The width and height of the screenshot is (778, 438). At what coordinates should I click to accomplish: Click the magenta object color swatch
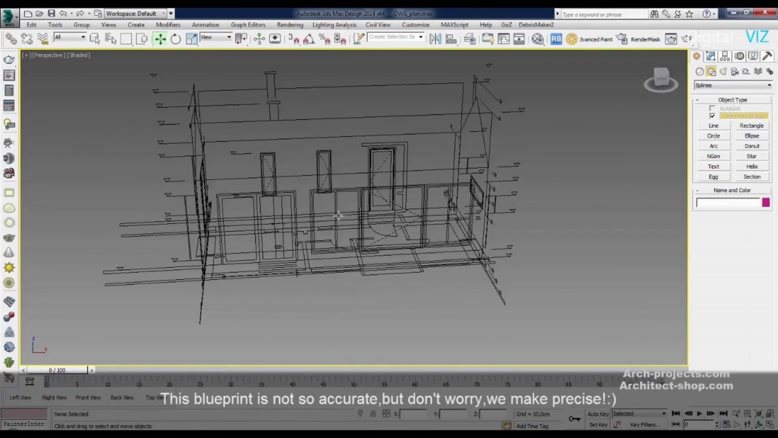coord(768,203)
